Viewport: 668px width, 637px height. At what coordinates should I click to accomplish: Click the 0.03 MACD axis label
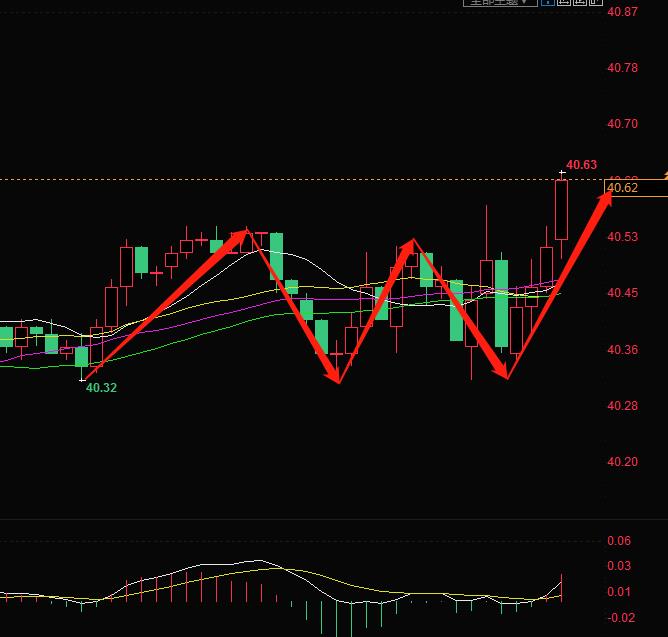pyautogui.click(x=619, y=566)
